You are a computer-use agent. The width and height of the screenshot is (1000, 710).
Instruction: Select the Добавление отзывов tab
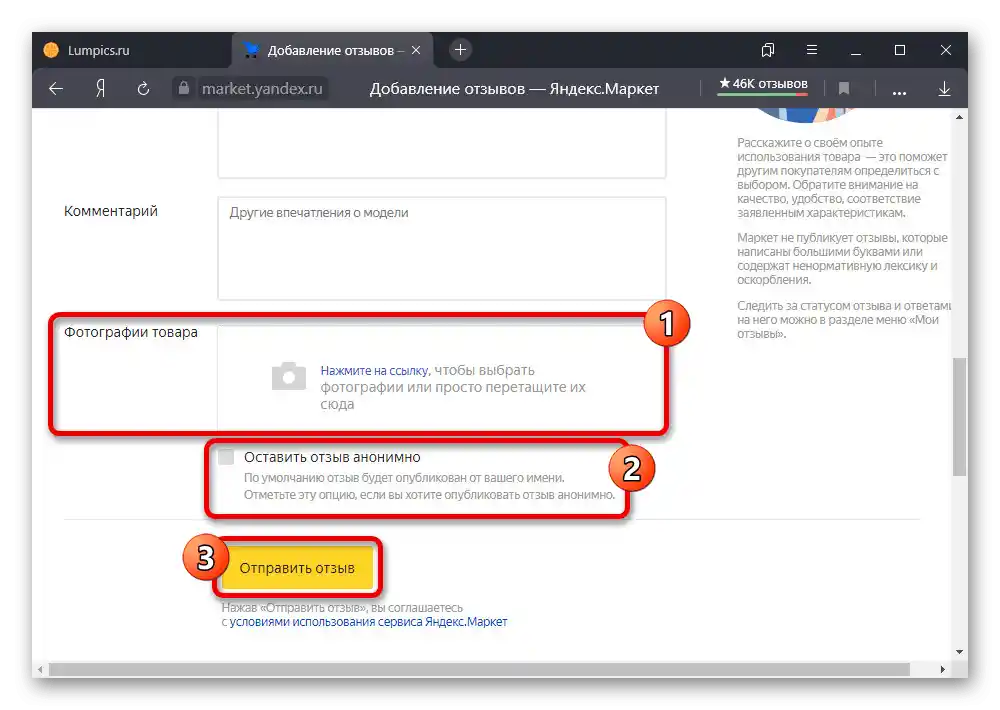pos(330,48)
